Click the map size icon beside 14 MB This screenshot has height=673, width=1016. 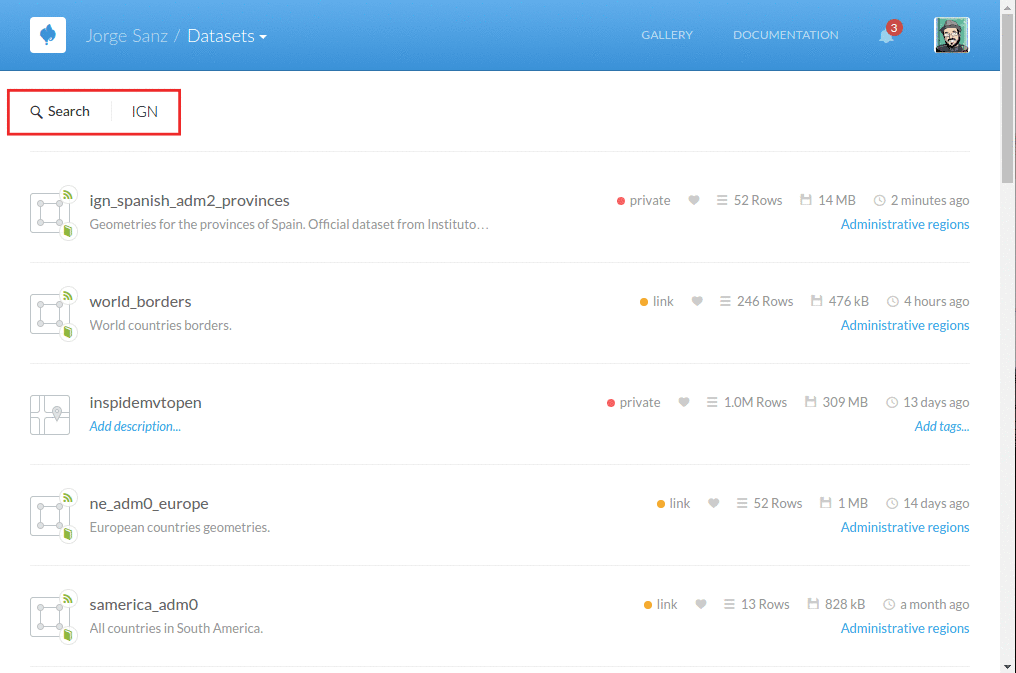click(x=805, y=199)
